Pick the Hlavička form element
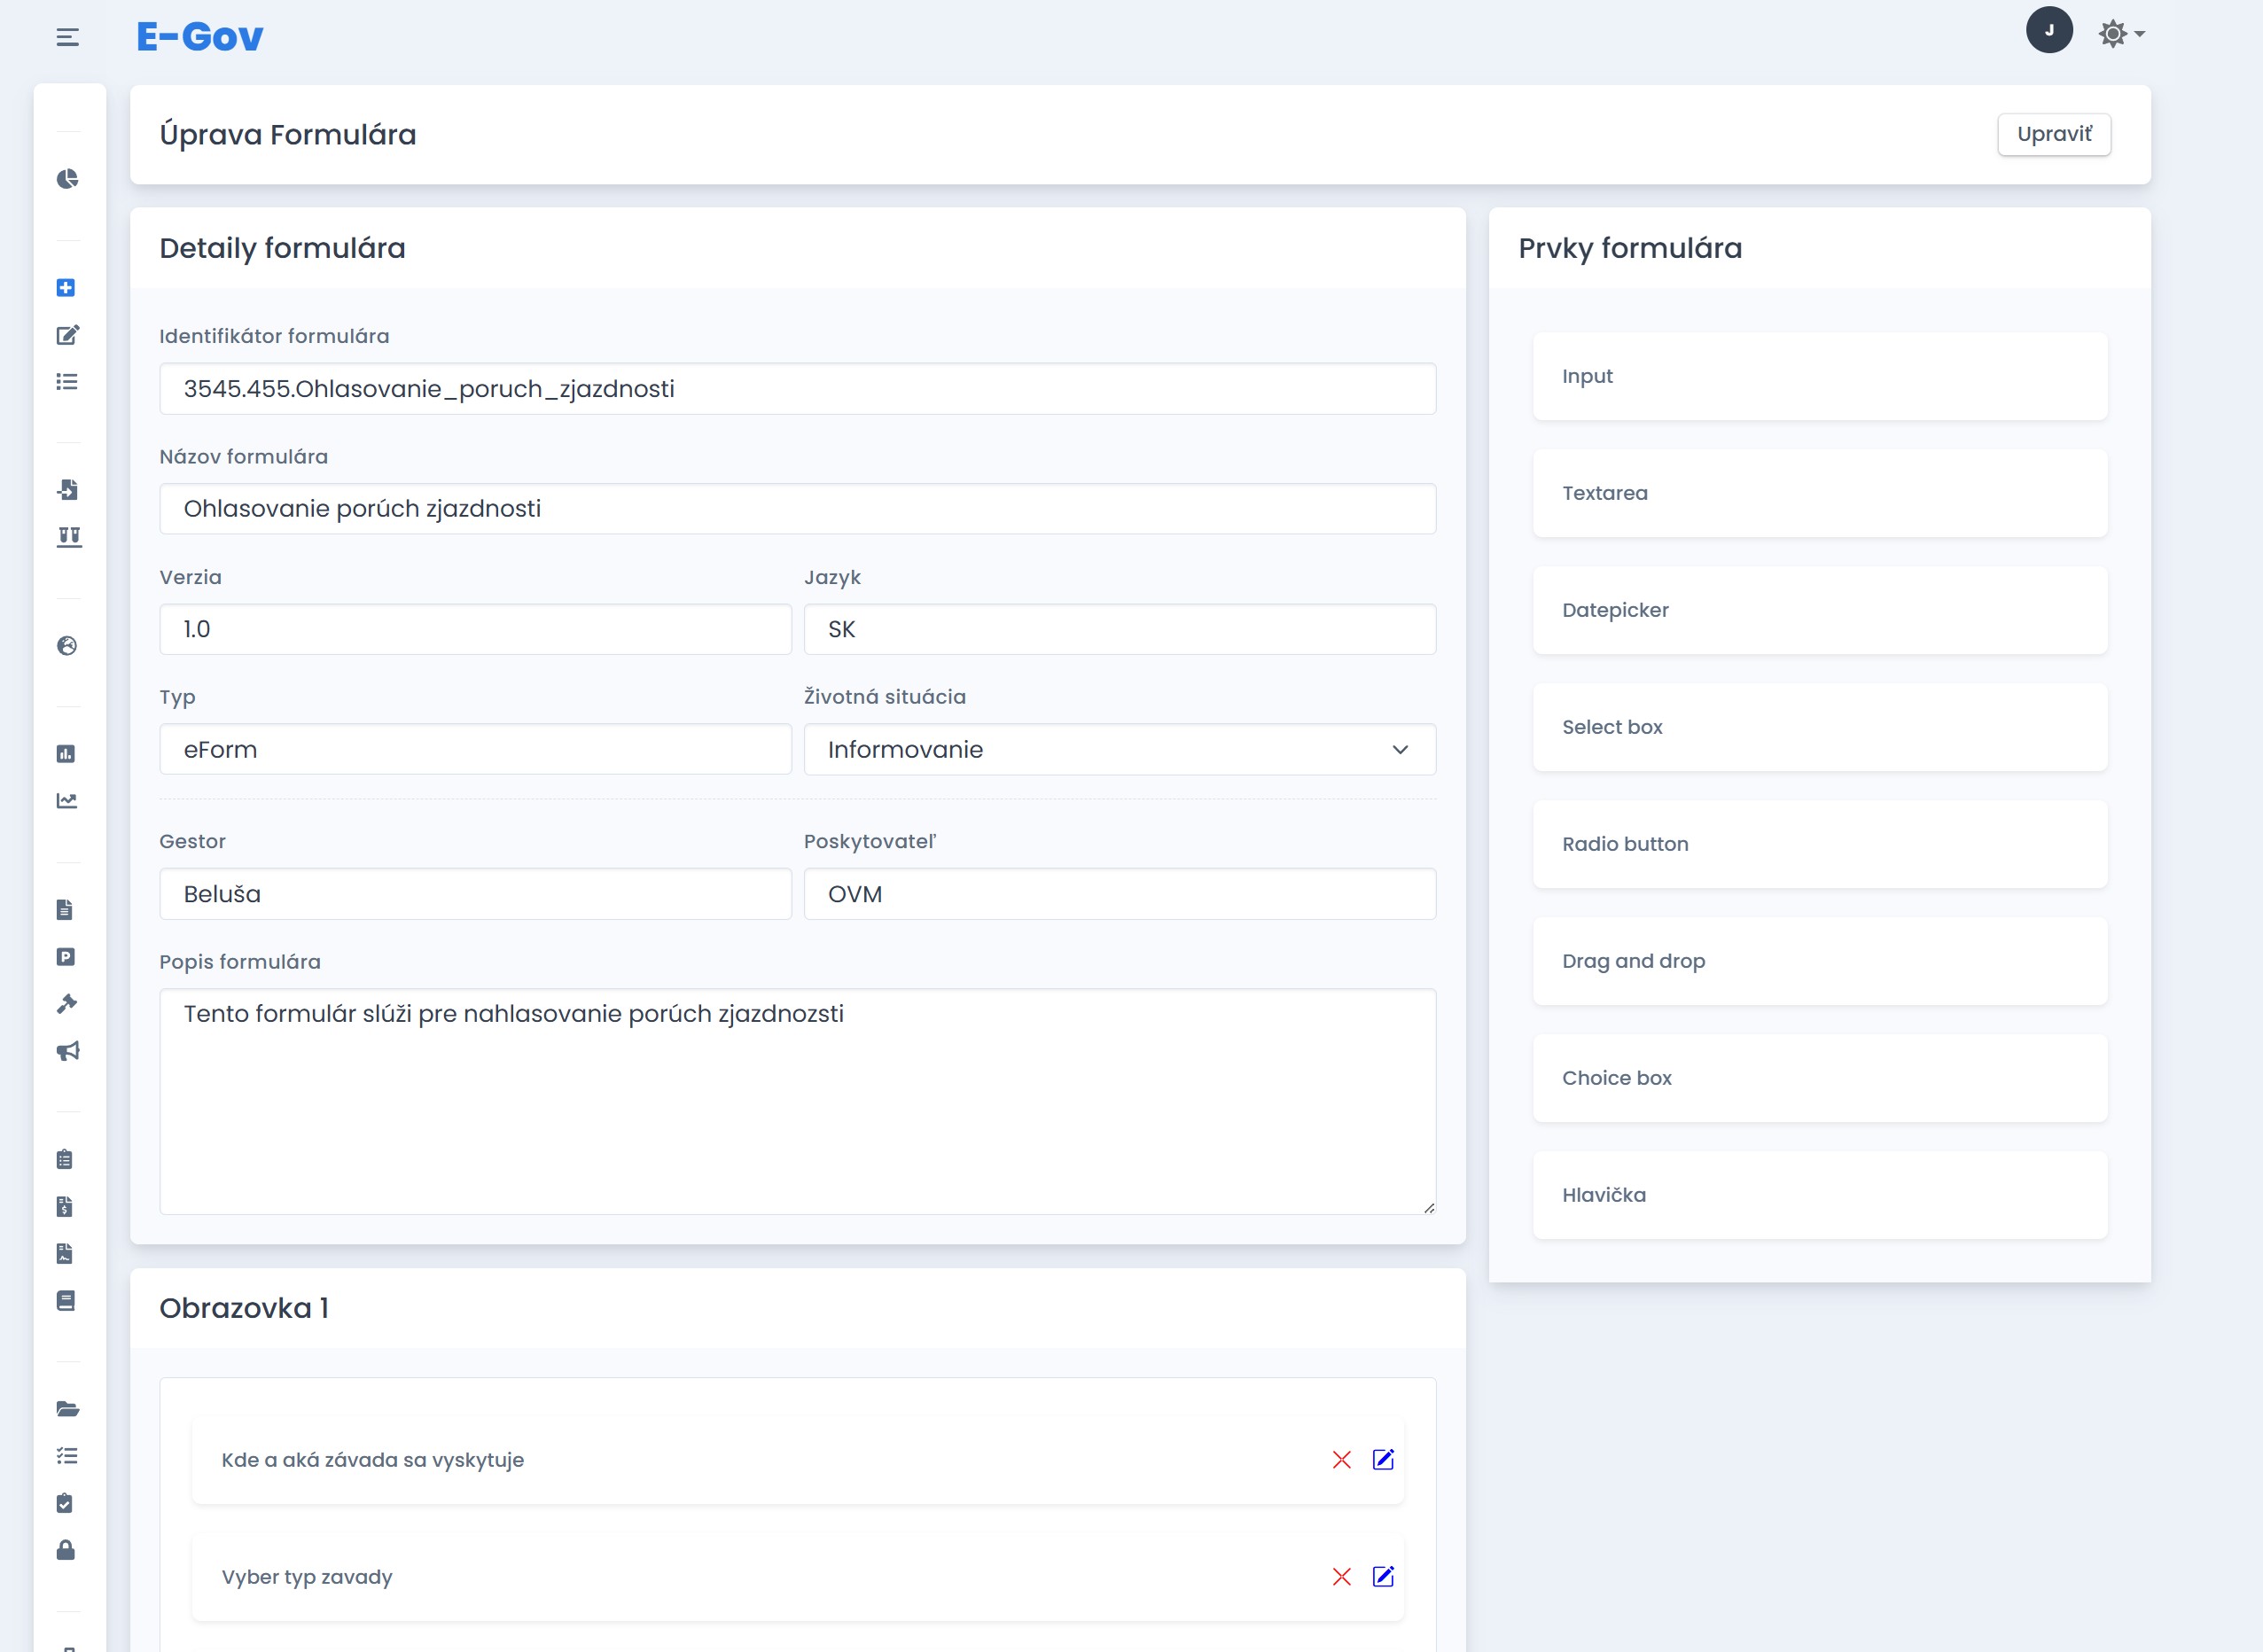Viewport: 2263px width, 1652px height. (1819, 1195)
